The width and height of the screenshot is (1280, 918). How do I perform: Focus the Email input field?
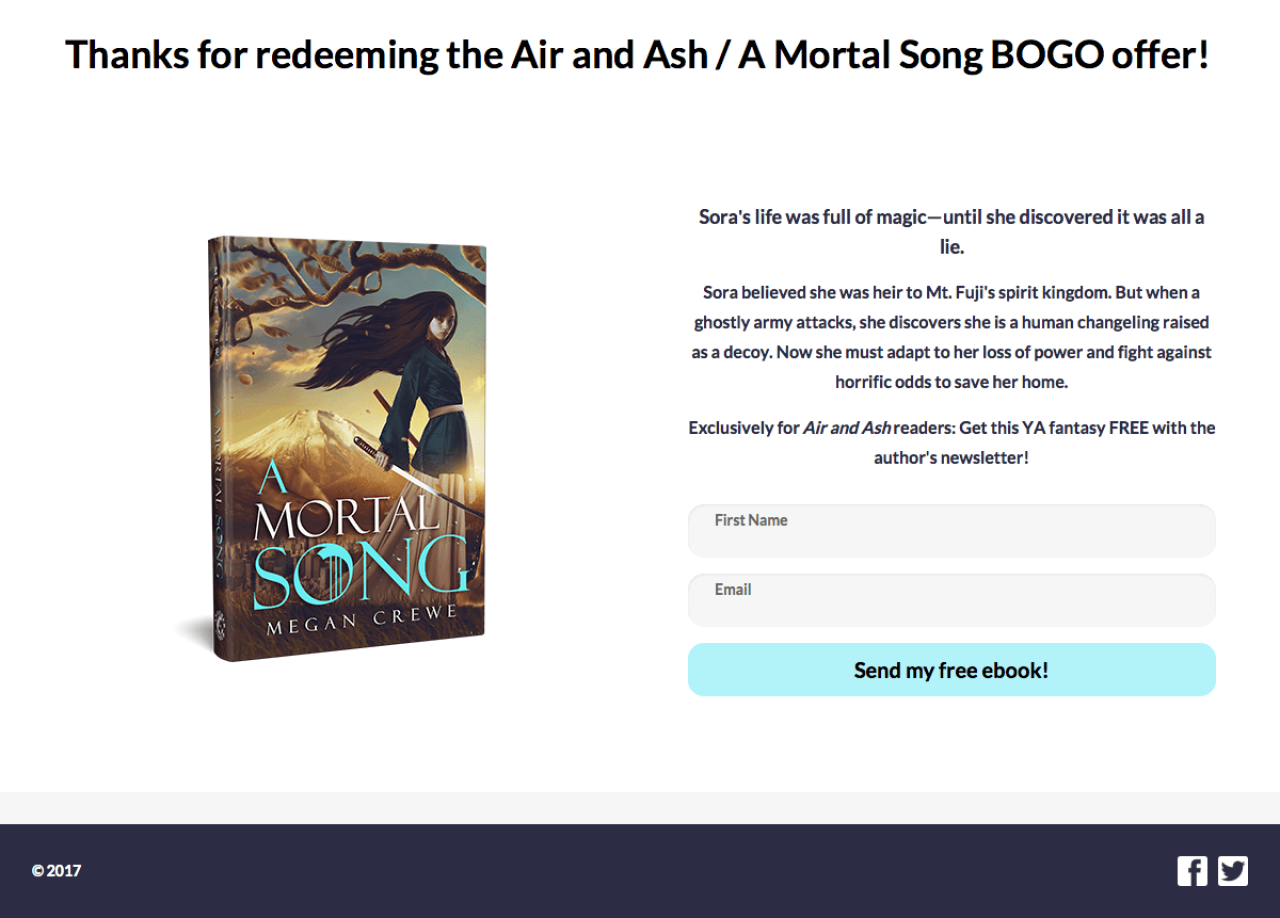tap(951, 607)
